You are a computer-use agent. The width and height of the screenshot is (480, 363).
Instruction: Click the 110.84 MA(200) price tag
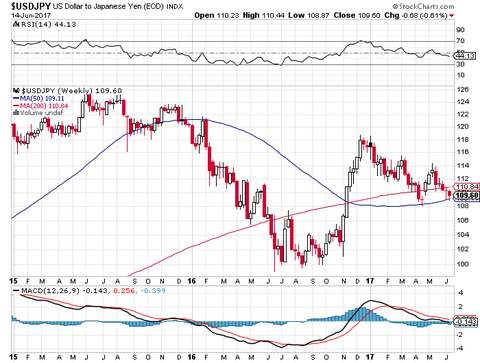[466, 187]
